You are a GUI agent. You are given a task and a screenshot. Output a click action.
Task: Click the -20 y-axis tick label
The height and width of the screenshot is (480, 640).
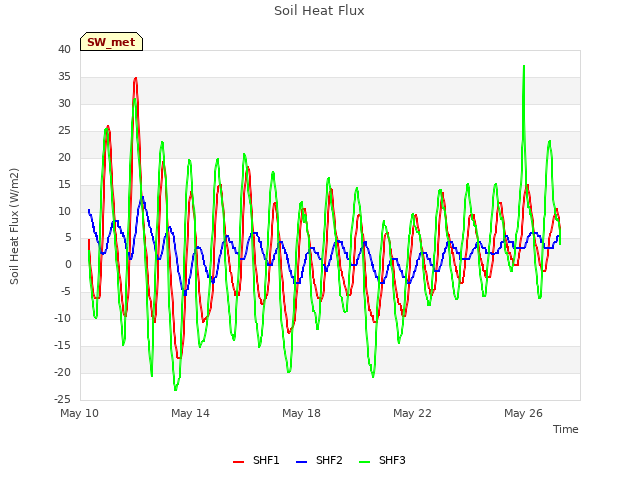point(62,372)
